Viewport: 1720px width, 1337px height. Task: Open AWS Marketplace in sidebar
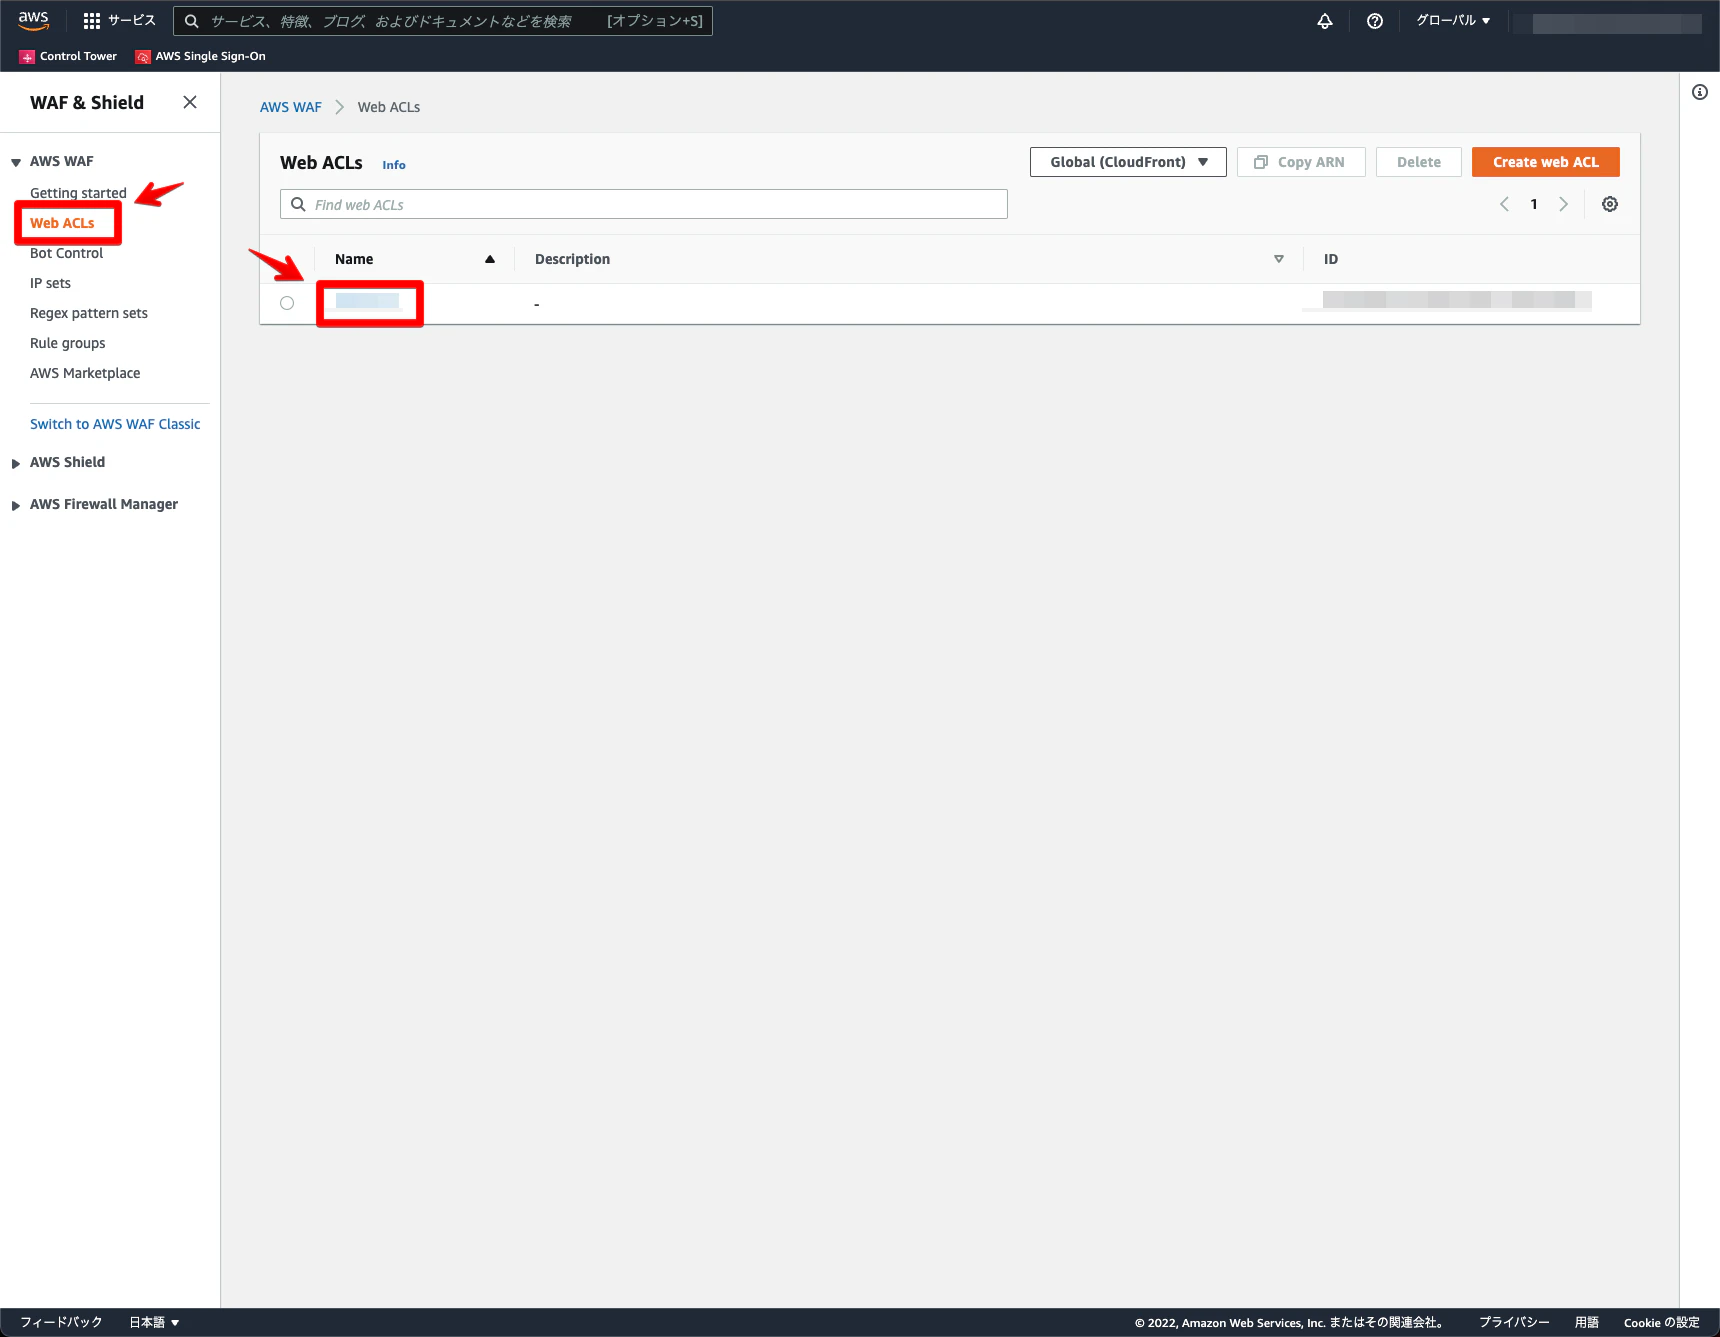(x=85, y=373)
